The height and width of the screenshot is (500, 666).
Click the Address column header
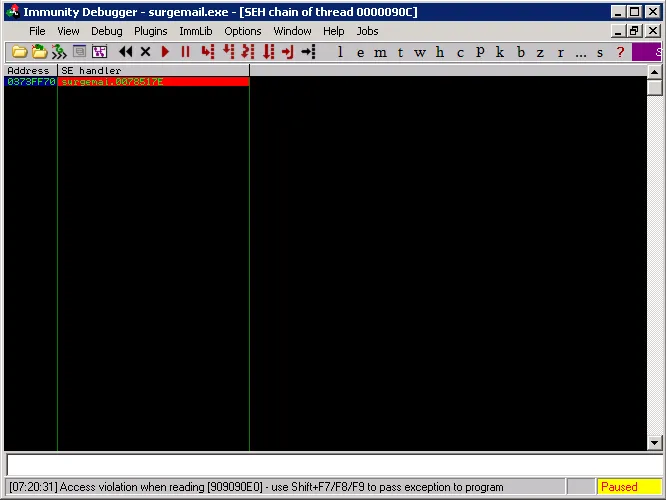(30, 71)
